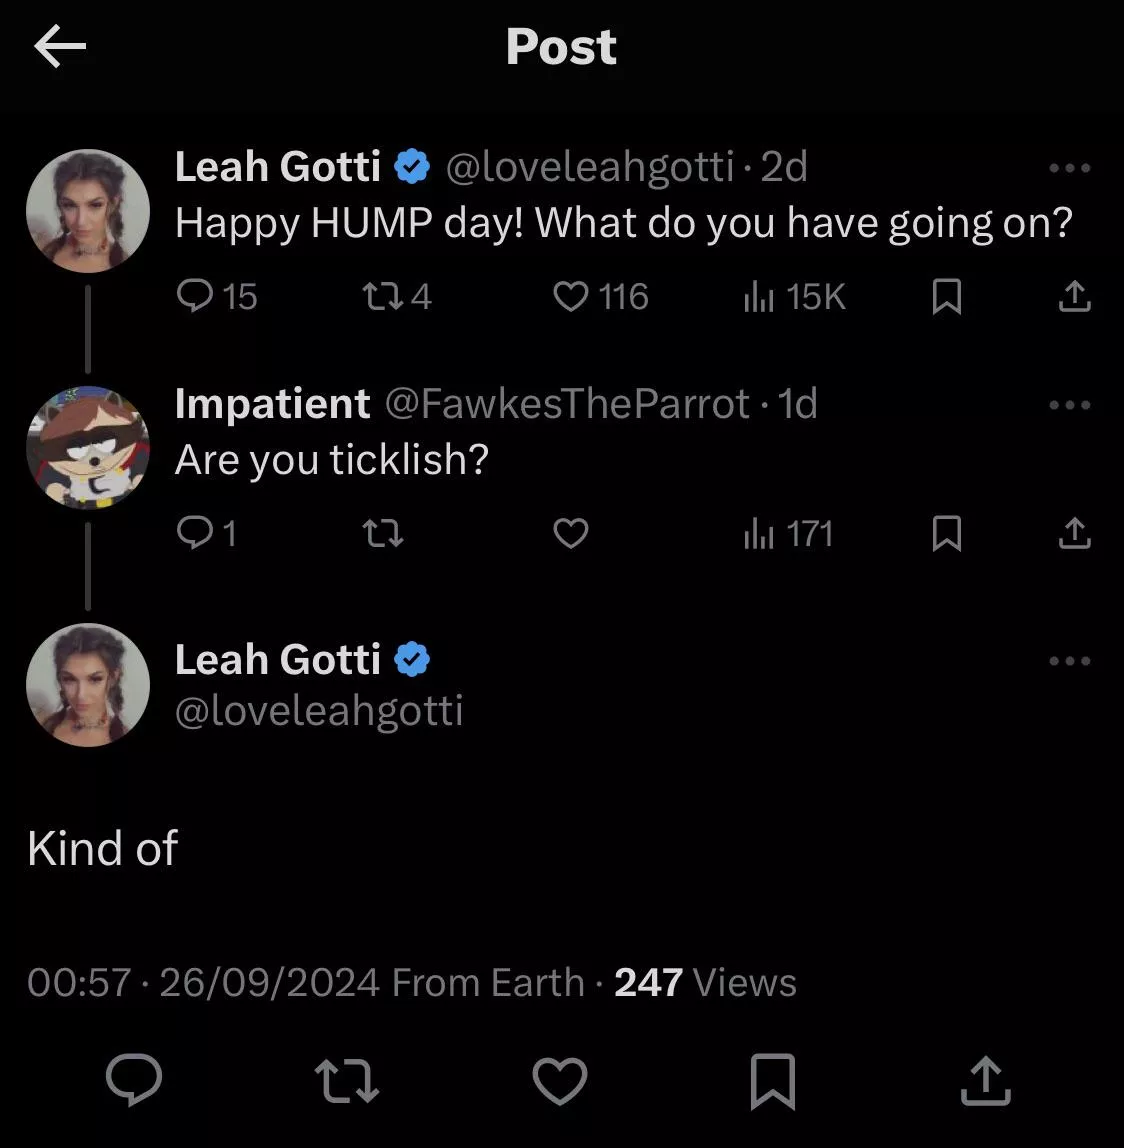Open more options on Happy HUMP day post

pyautogui.click(x=1070, y=168)
